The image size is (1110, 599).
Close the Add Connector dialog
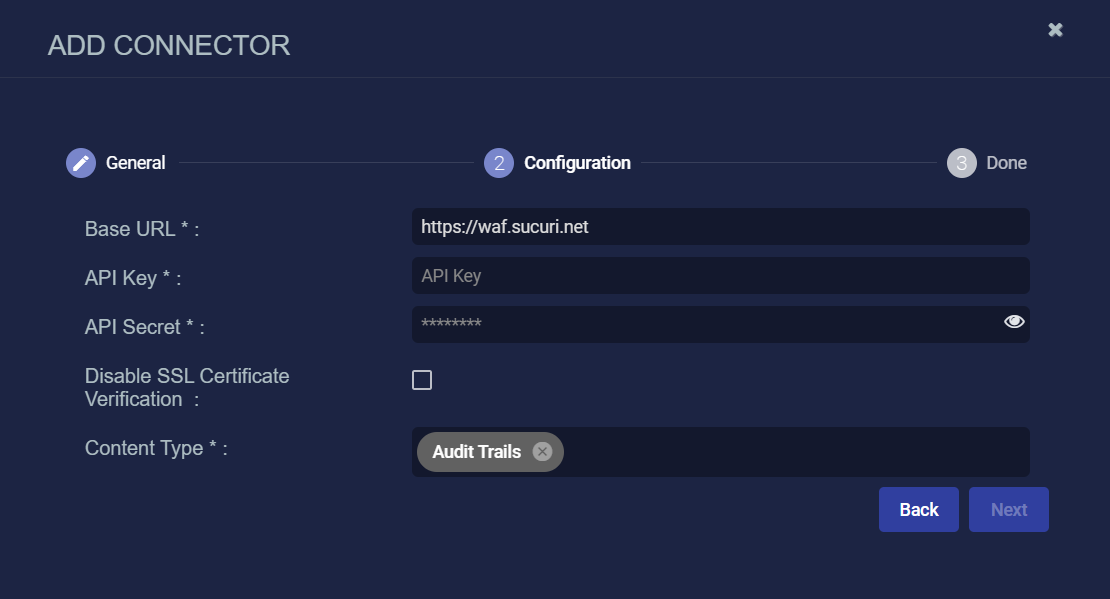tap(1055, 30)
